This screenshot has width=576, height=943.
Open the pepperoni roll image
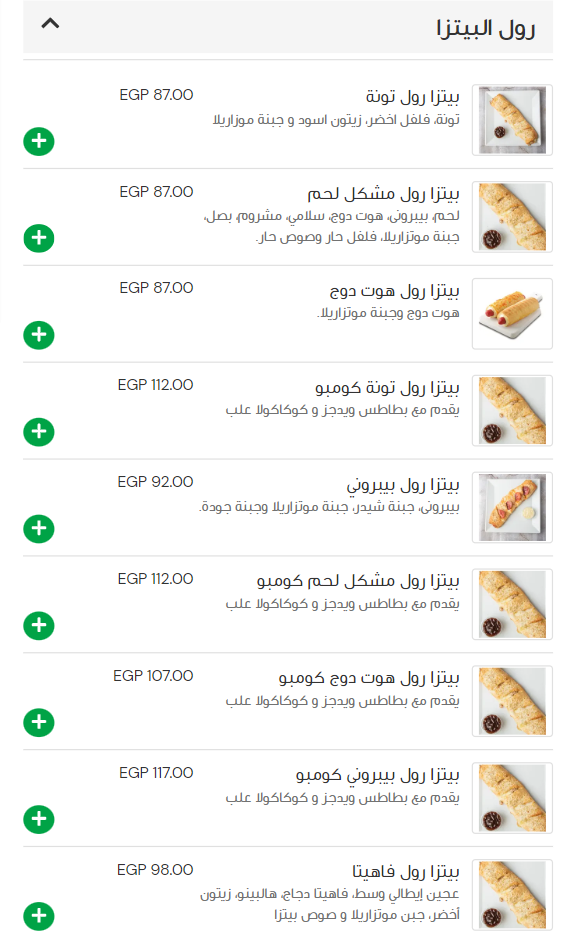click(512, 507)
